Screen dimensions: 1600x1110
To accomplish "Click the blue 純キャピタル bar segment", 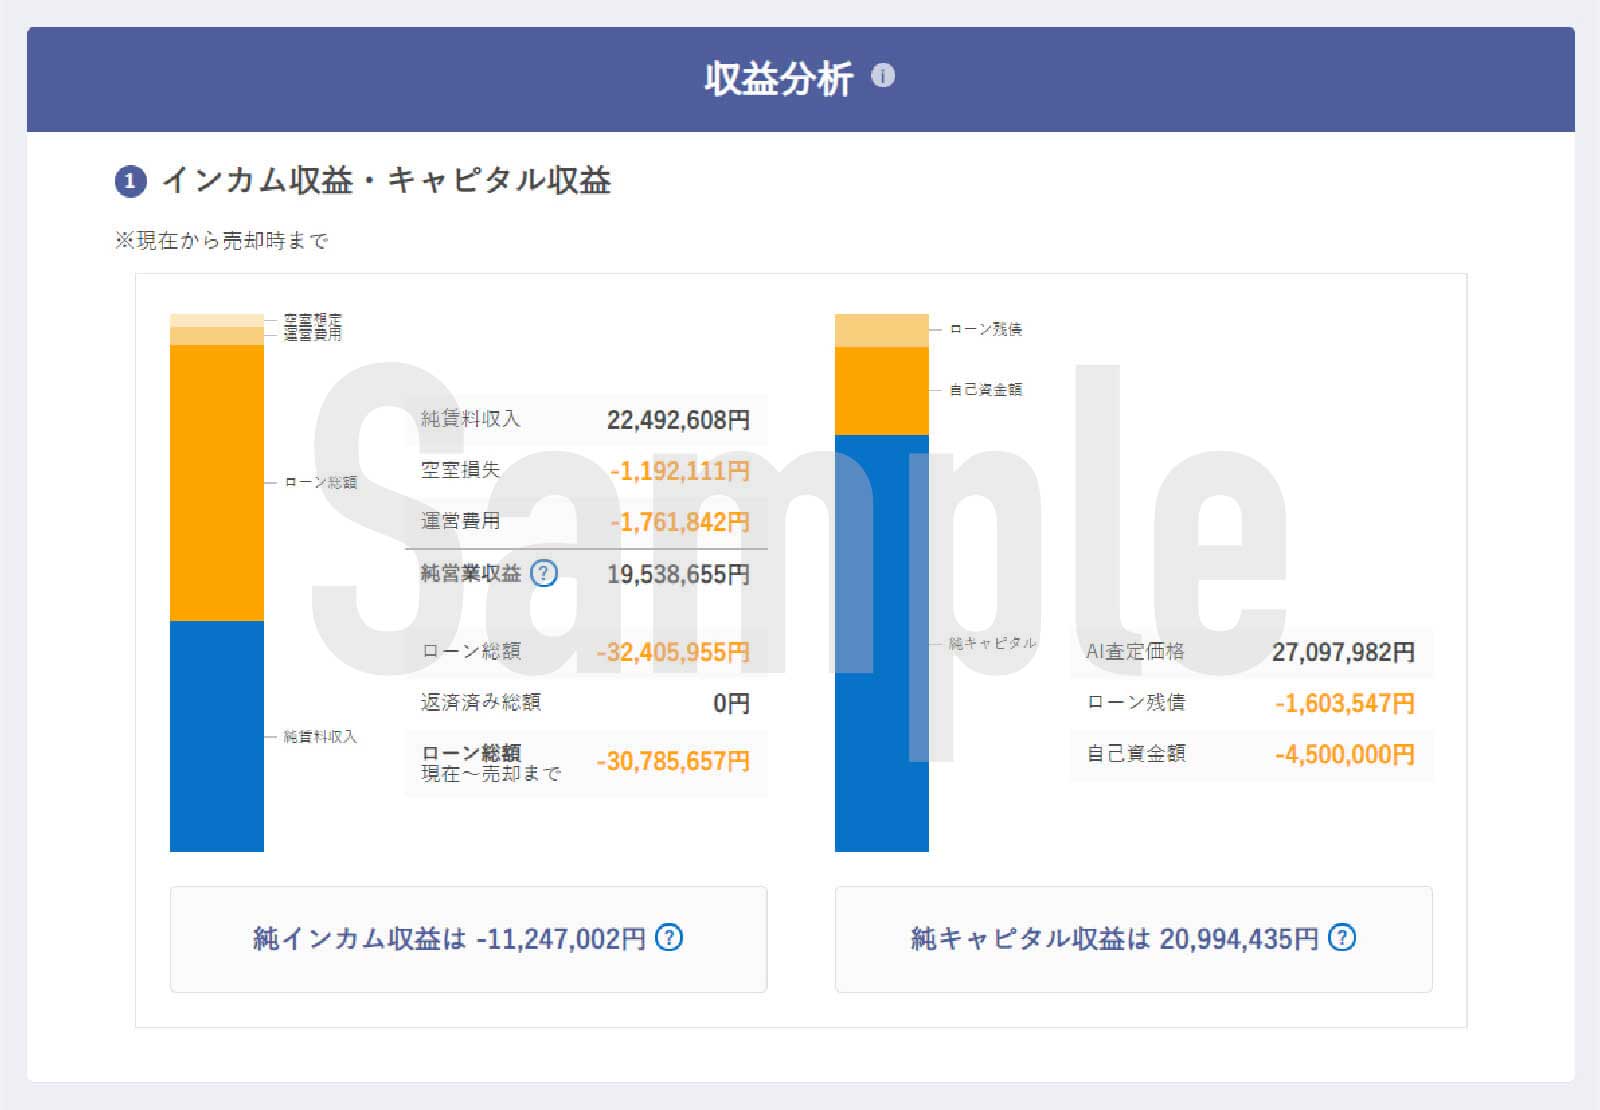I will click(x=881, y=643).
